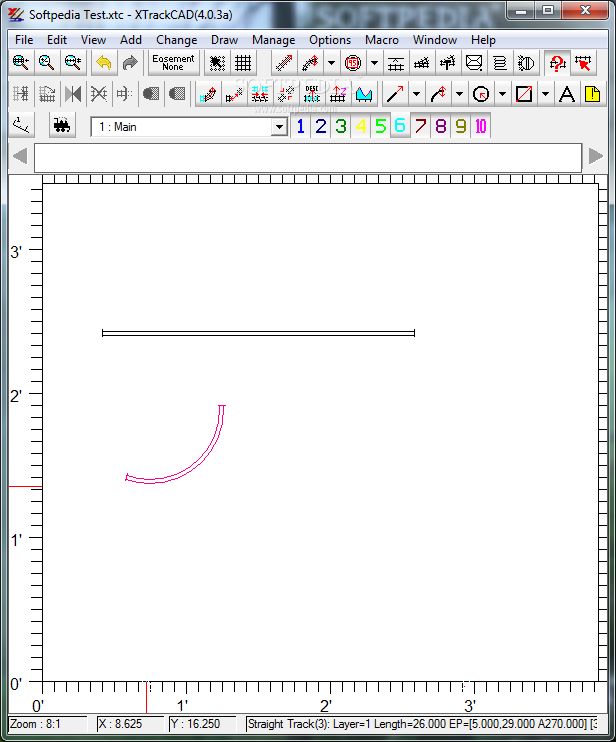Open the Change menu
Screen dimensions: 616x742
(176, 40)
